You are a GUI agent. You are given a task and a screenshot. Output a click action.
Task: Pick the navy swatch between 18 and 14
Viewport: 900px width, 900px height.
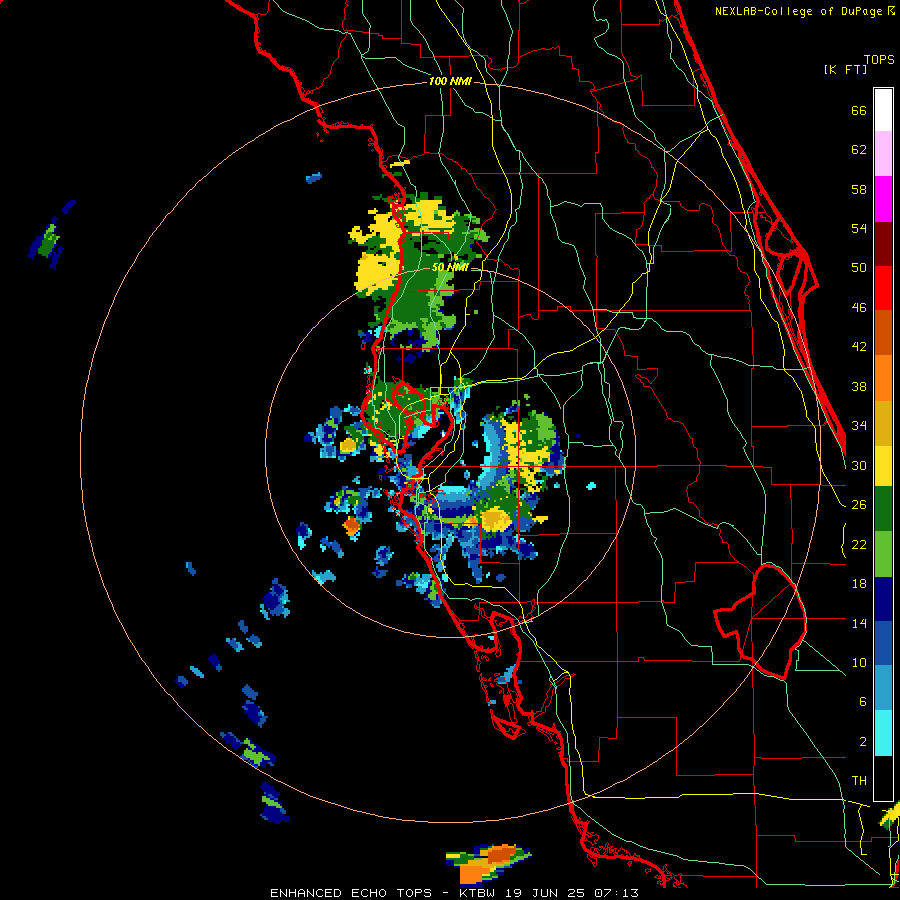pyautogui.click(x=883, y=599)
